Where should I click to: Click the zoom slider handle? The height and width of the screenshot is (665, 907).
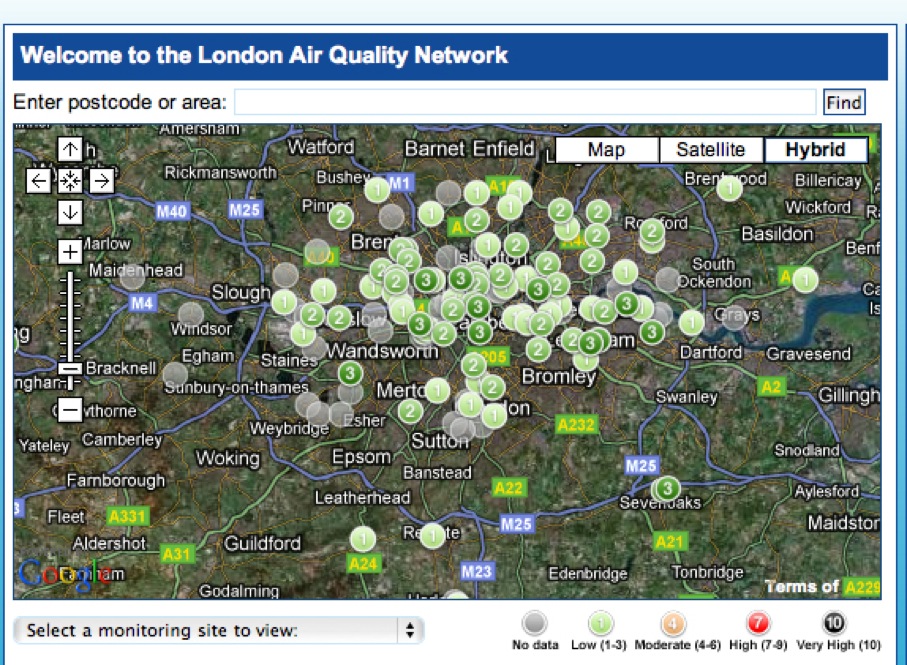69,368
